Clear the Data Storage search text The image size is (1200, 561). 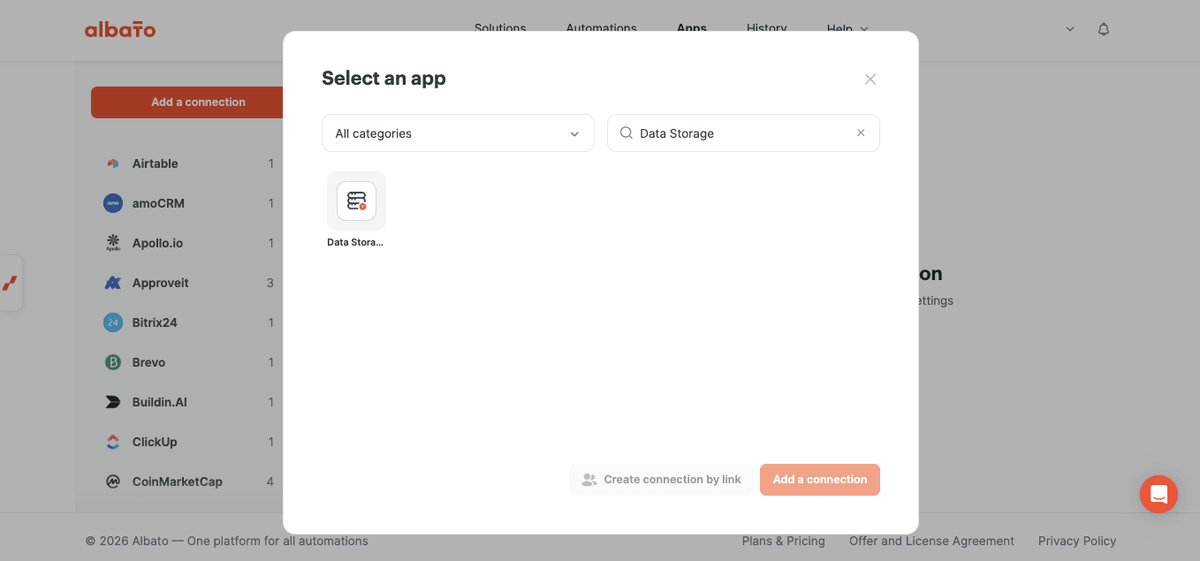point(860,133)
